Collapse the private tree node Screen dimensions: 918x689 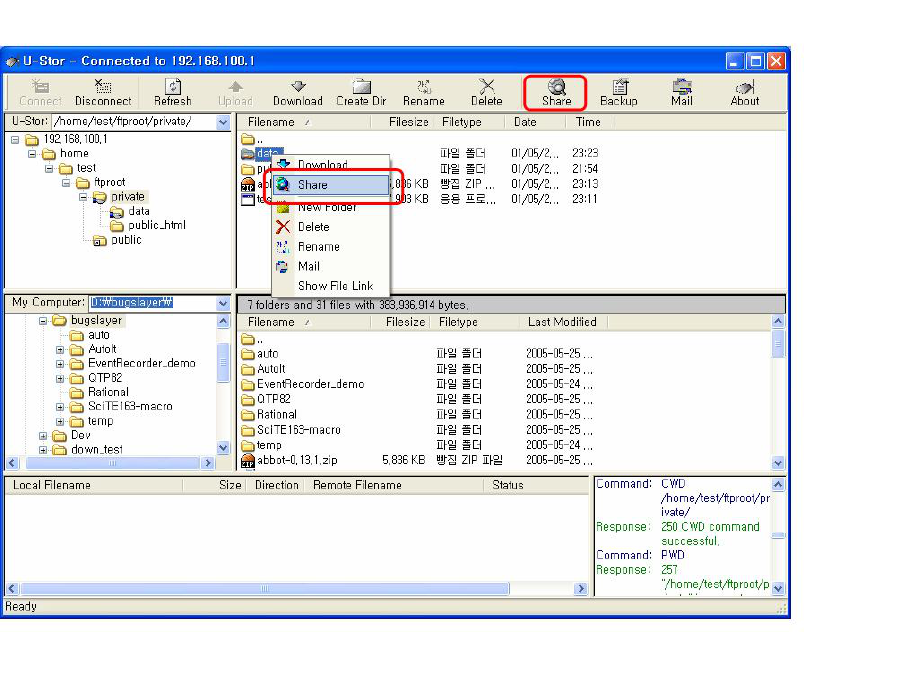point(83,197)
